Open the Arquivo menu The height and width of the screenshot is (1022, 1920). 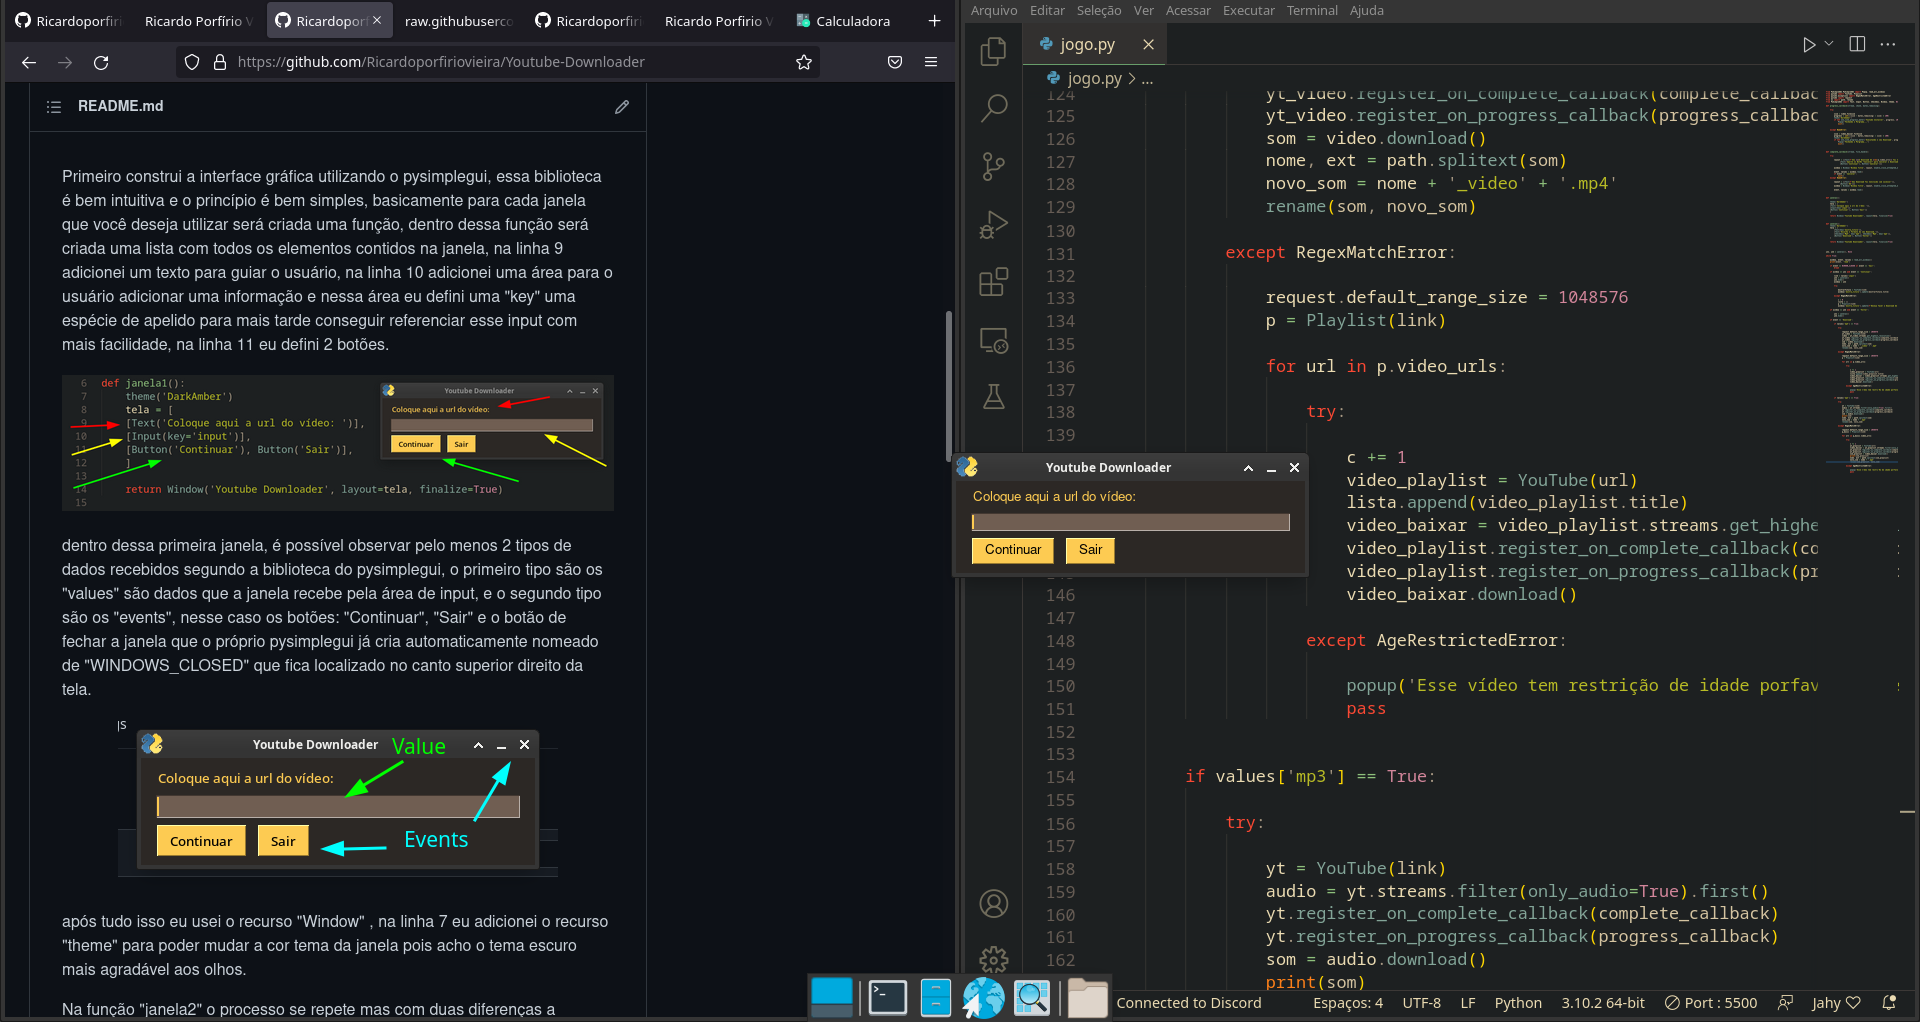[993, 10]
